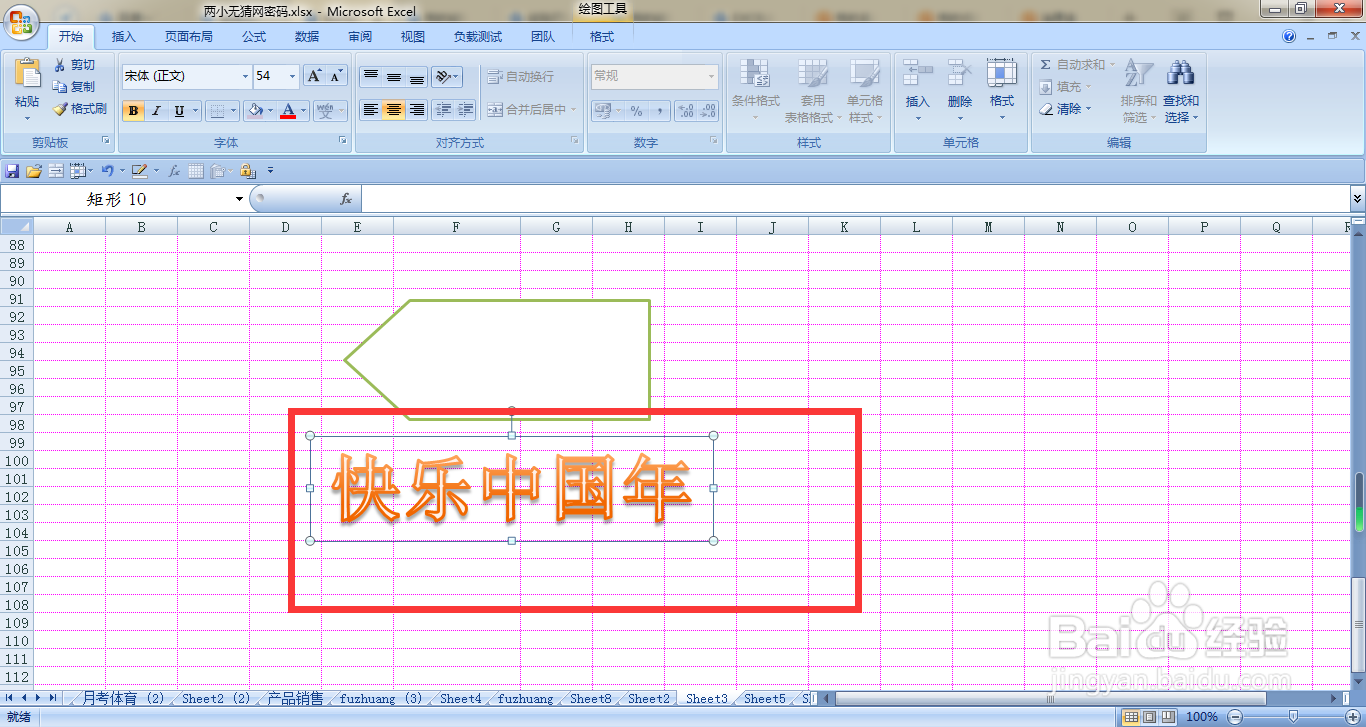Toggle bold formatting for selected text

pos(133,110)
